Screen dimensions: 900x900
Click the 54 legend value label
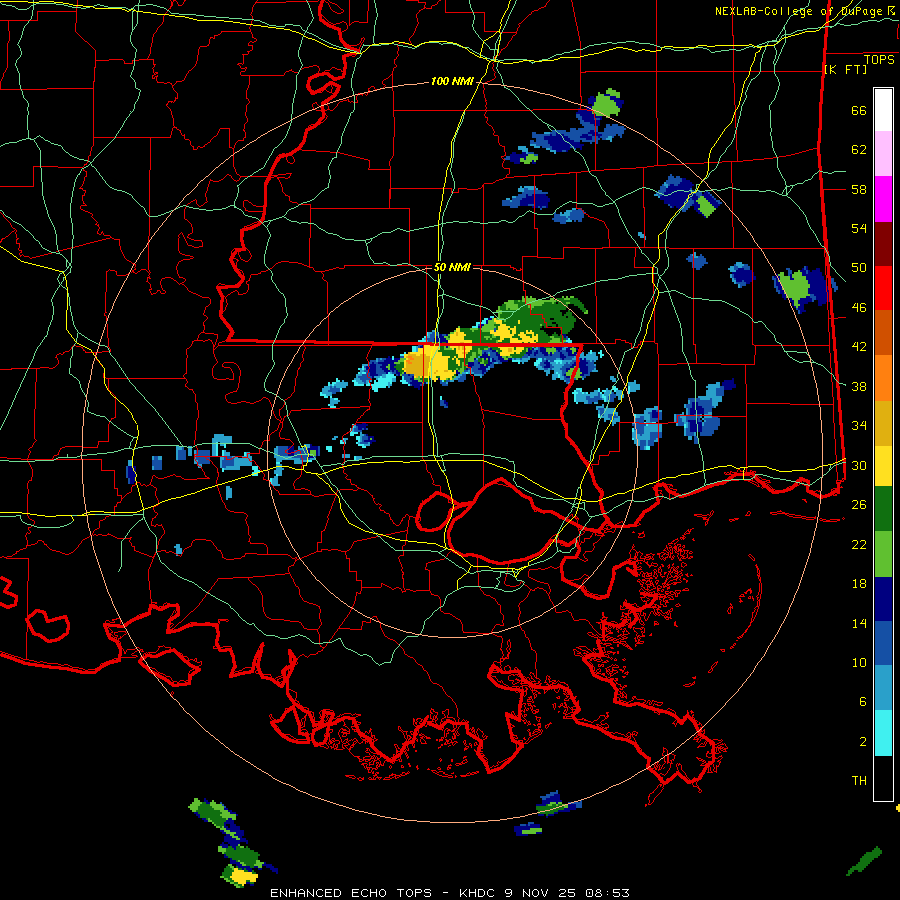click(x=859, y=228)
